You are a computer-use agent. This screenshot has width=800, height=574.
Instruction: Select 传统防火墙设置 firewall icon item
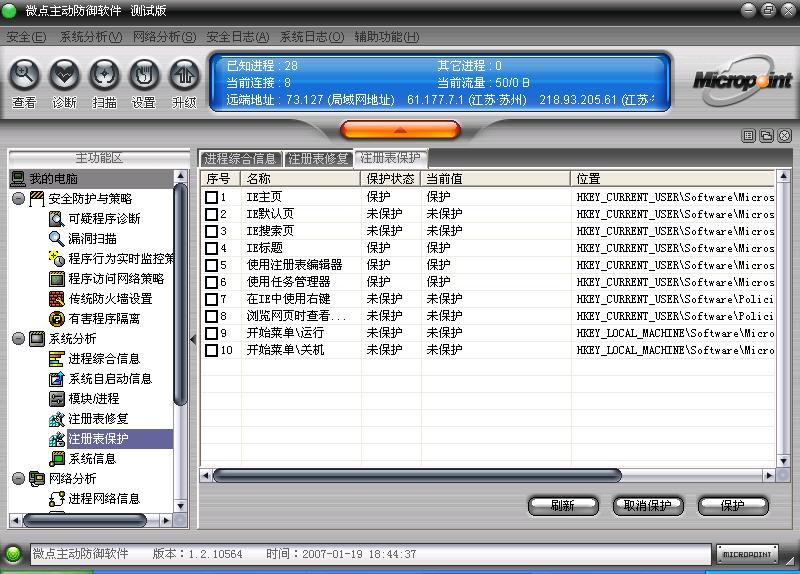109,299
